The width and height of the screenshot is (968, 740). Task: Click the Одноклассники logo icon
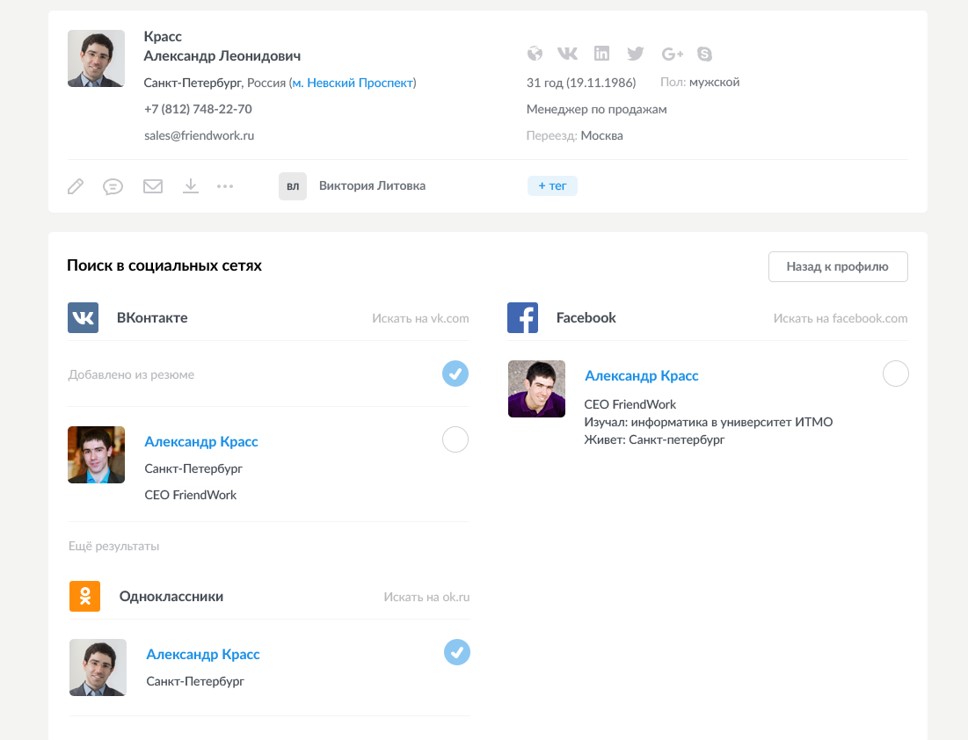(x=84, y=595)
